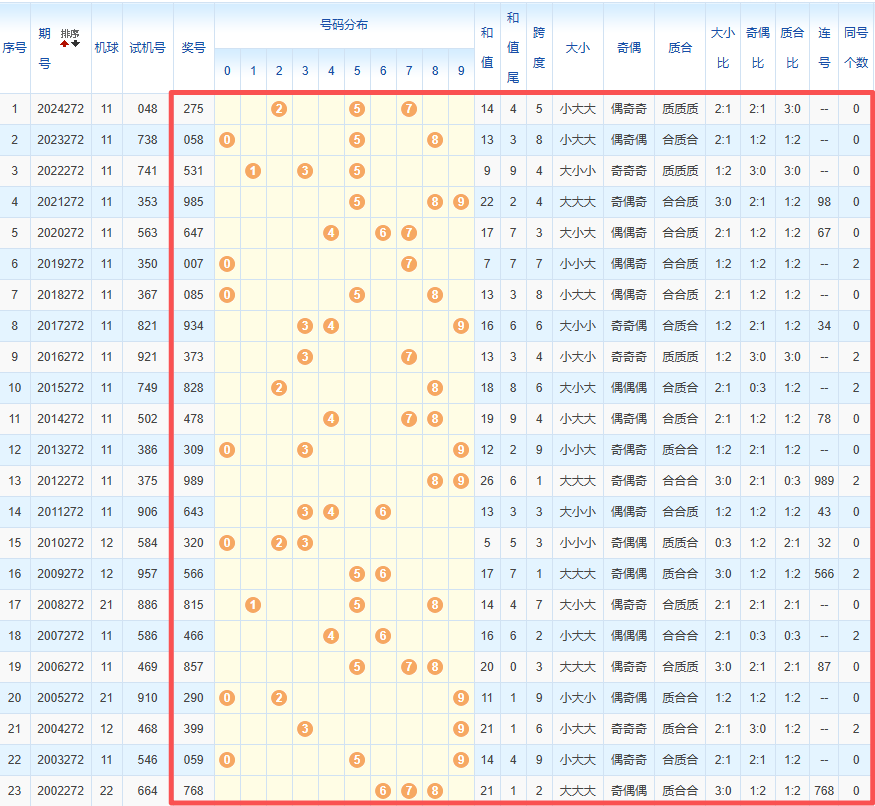Image resolution: width=875 pixels, height=806 pixels.
Task: Click the black descending sort arrow
Action: tap(75, 44)
